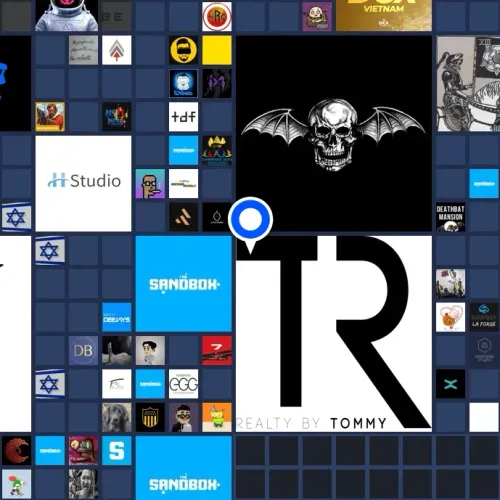Select the dog photo tile
This screenshot has width=500, height=500.
[117, 417]
